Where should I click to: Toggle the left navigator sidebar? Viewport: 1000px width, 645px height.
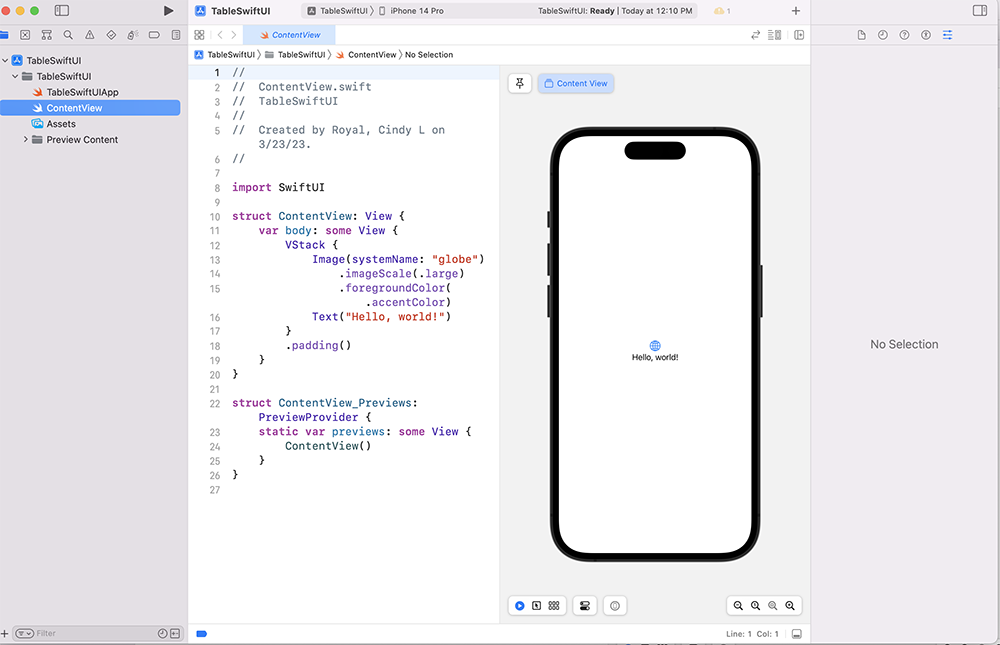(x=62, y=11)
